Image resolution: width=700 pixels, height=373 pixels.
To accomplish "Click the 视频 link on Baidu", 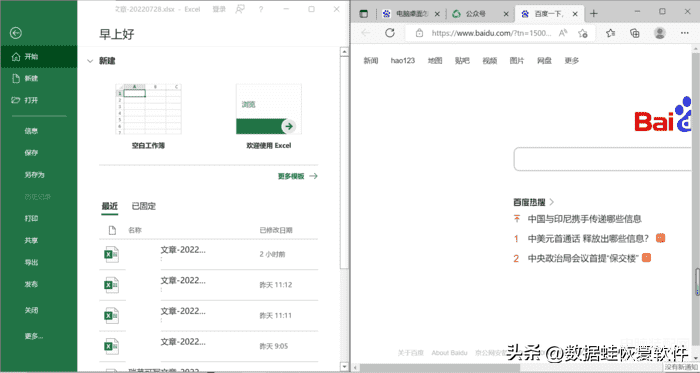I will point(490,61).
